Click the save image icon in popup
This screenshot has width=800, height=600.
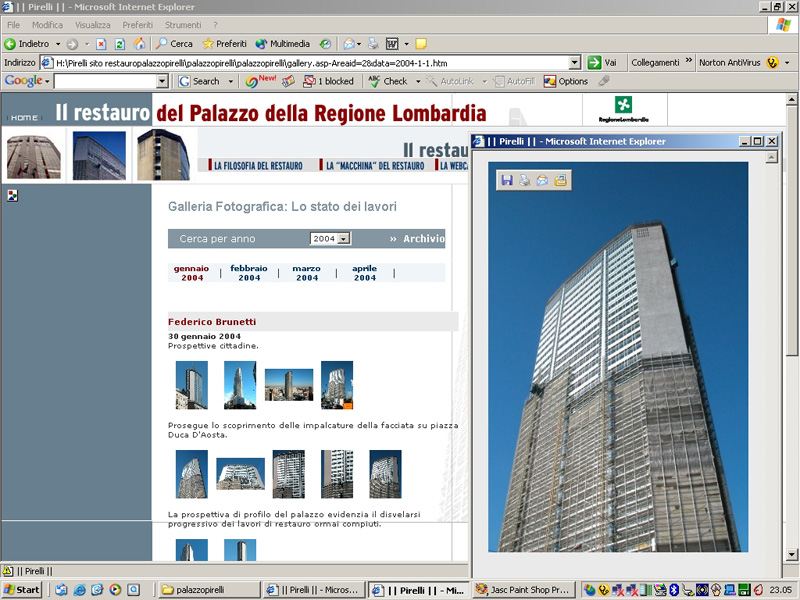tap(507, 180)
